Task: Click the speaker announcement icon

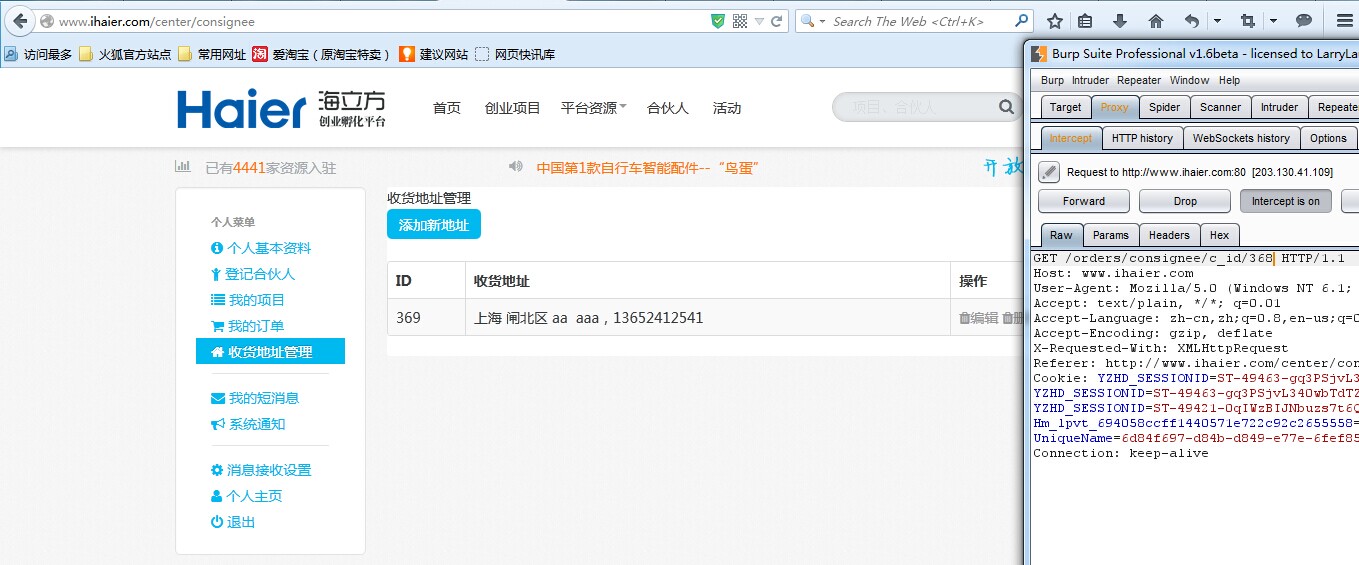Action: coord(516,167)
